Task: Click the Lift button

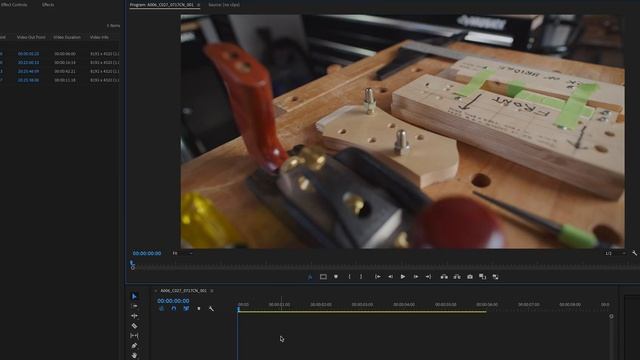Action: (x=444, y=277)
